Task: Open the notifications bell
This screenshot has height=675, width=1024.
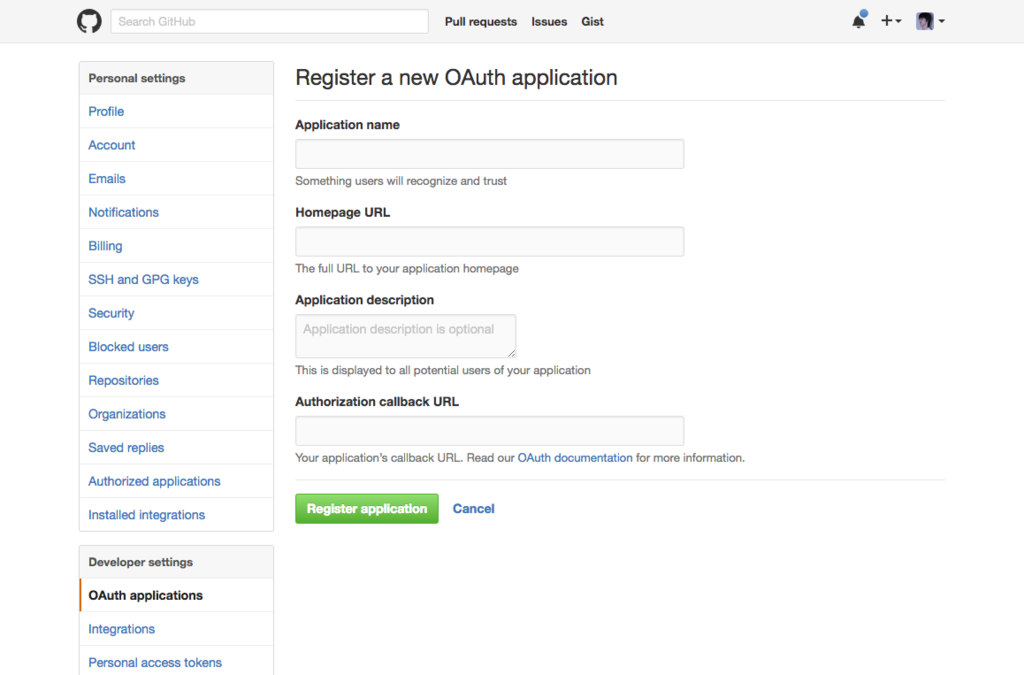Action: pos(858,21)
